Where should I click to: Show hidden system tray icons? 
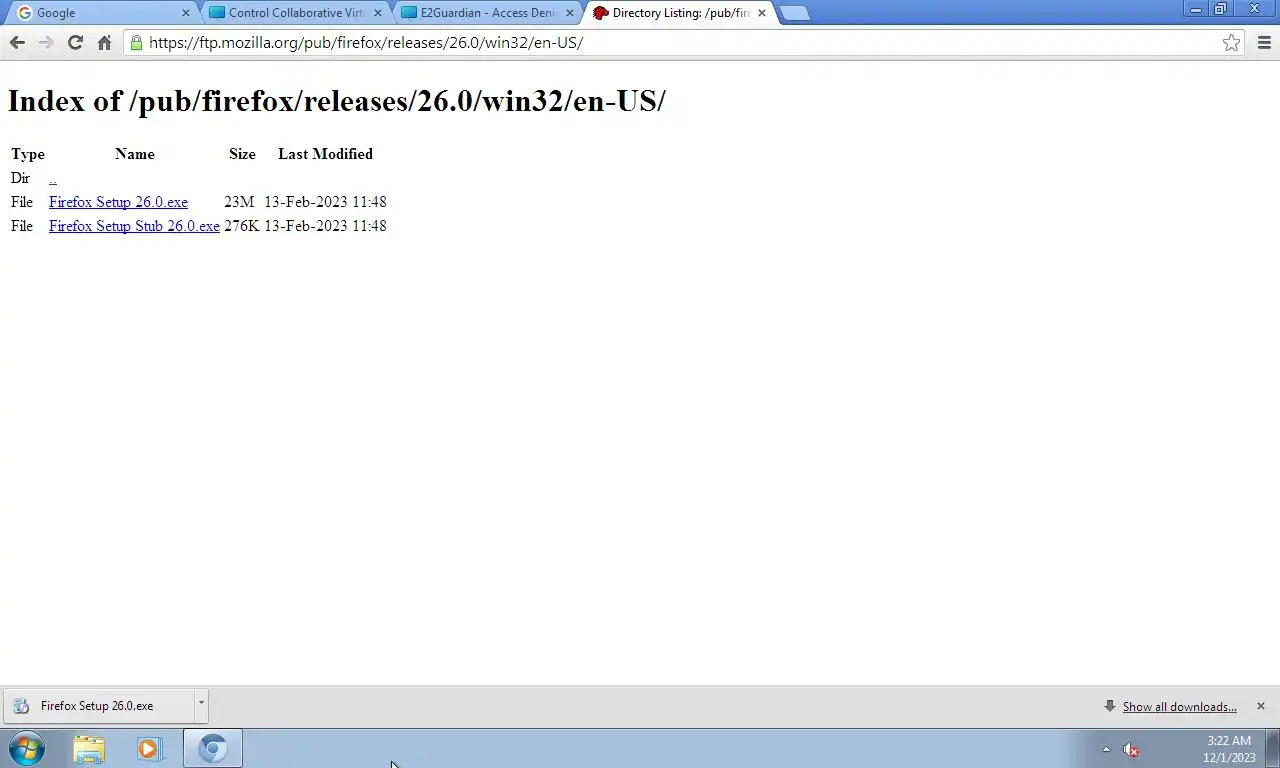click(x=1106, y=749)
